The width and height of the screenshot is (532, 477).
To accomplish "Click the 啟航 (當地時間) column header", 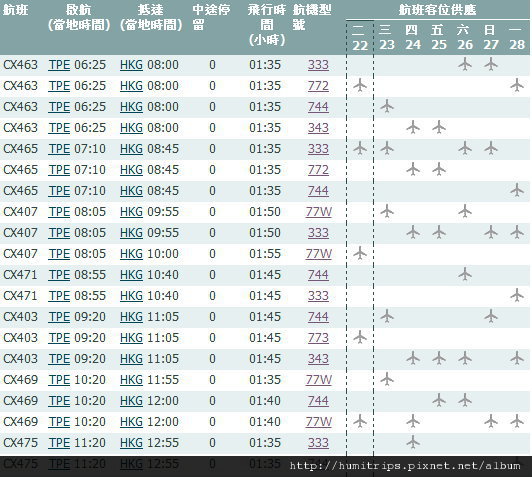I will (79, 17).
